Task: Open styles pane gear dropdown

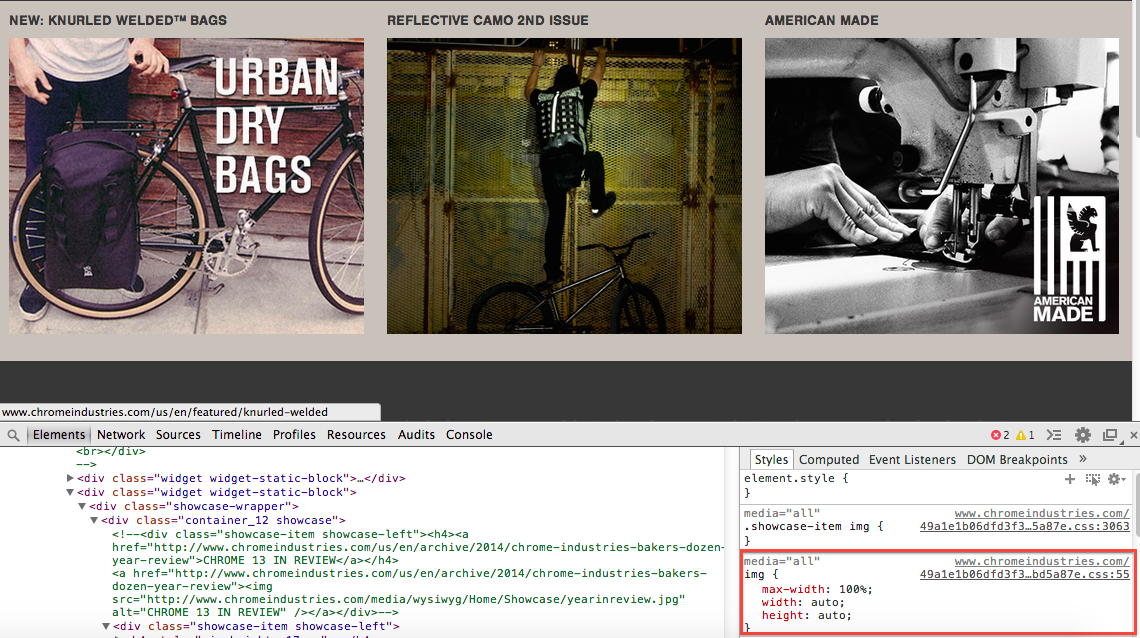Action: pyautogui.click(x=1117, y=479)
